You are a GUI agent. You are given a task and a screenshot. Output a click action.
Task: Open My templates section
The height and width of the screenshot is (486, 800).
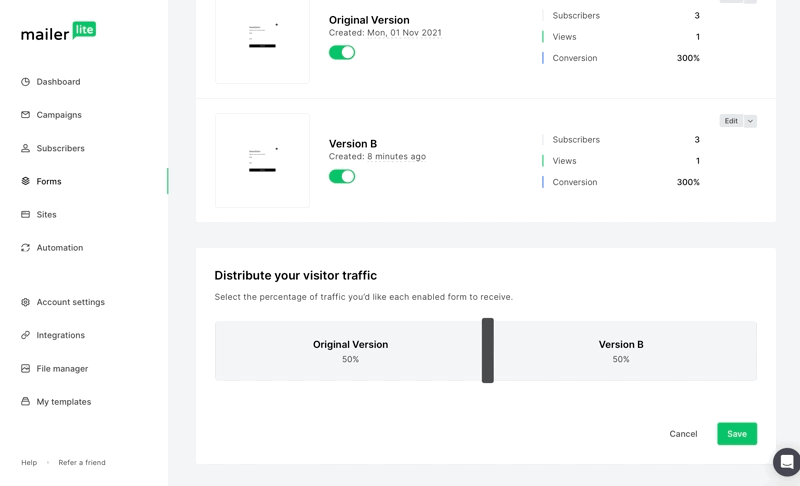[x=63, y=402]
